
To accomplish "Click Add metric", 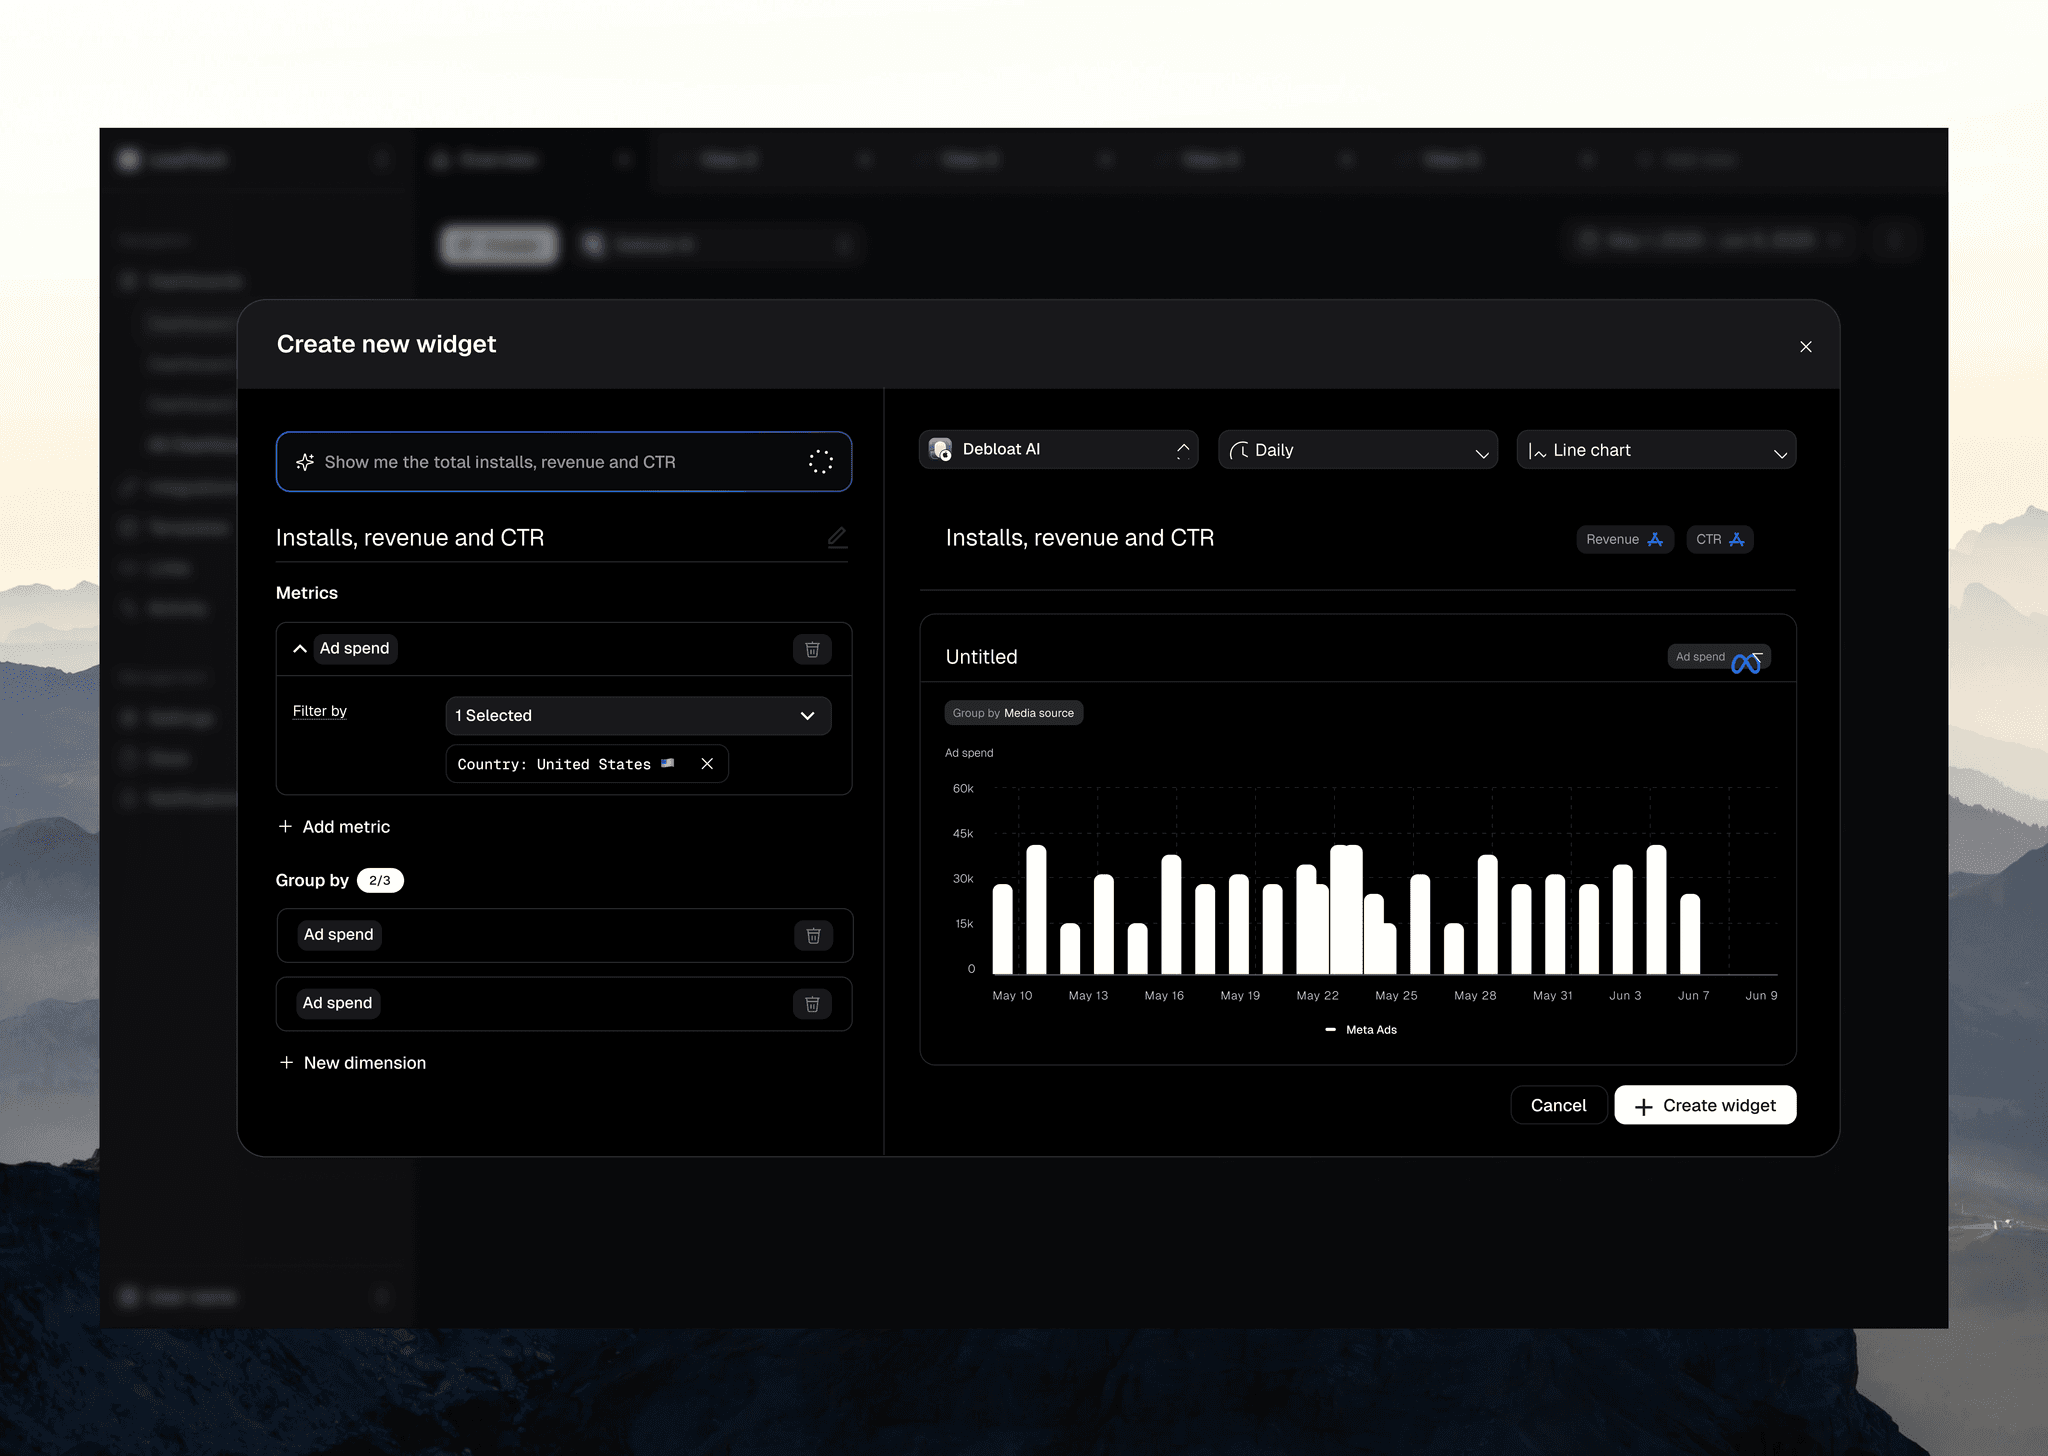I will click(334, 827).
